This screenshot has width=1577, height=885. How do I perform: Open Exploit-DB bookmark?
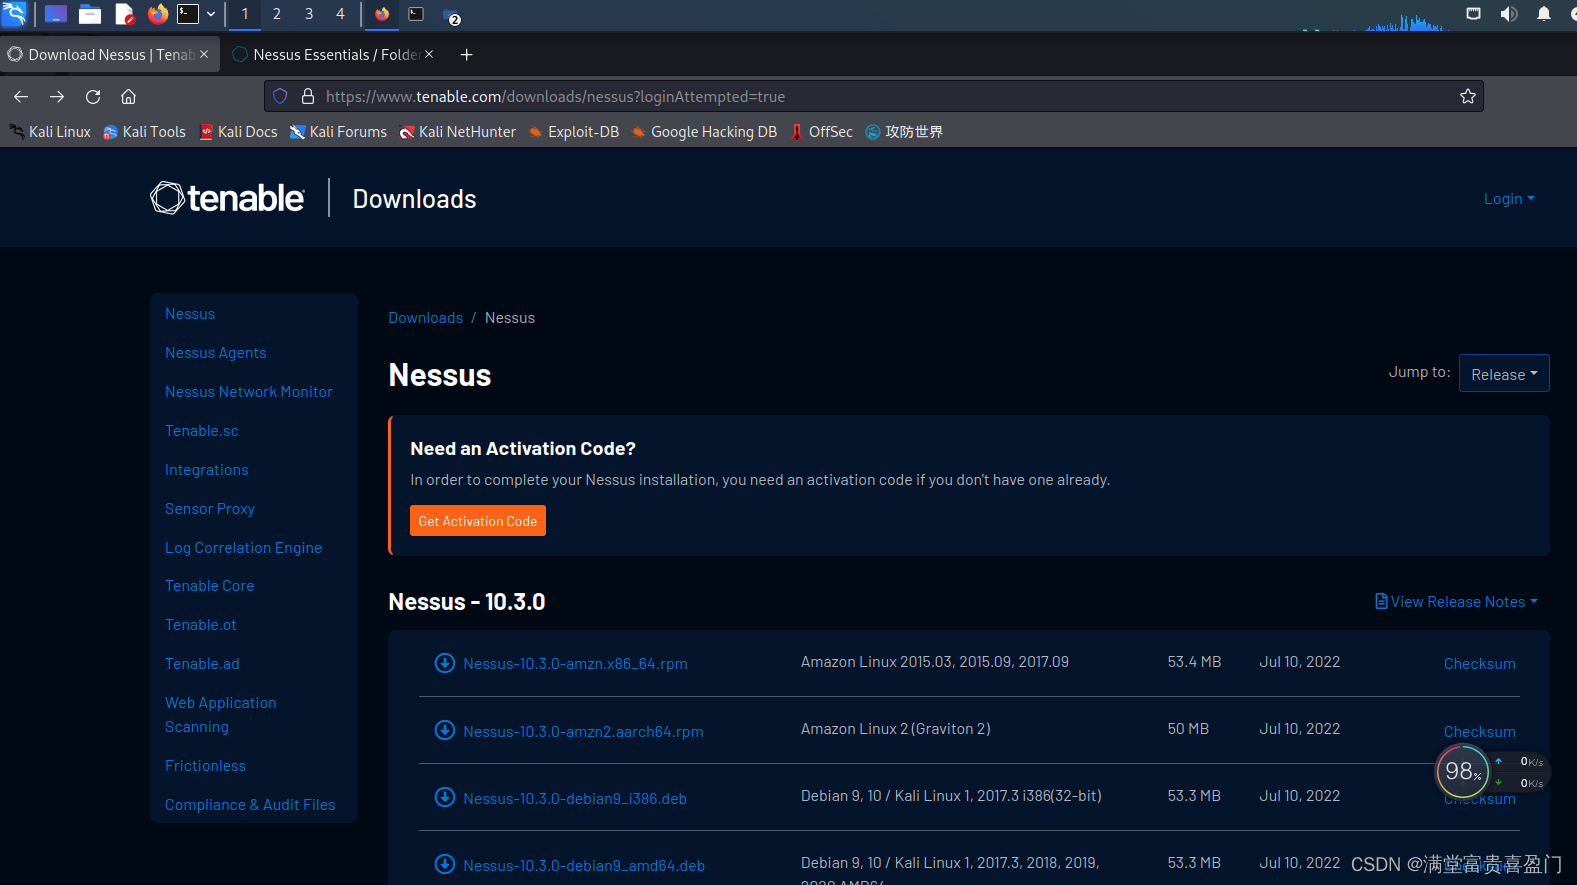[x=573, y=132]
